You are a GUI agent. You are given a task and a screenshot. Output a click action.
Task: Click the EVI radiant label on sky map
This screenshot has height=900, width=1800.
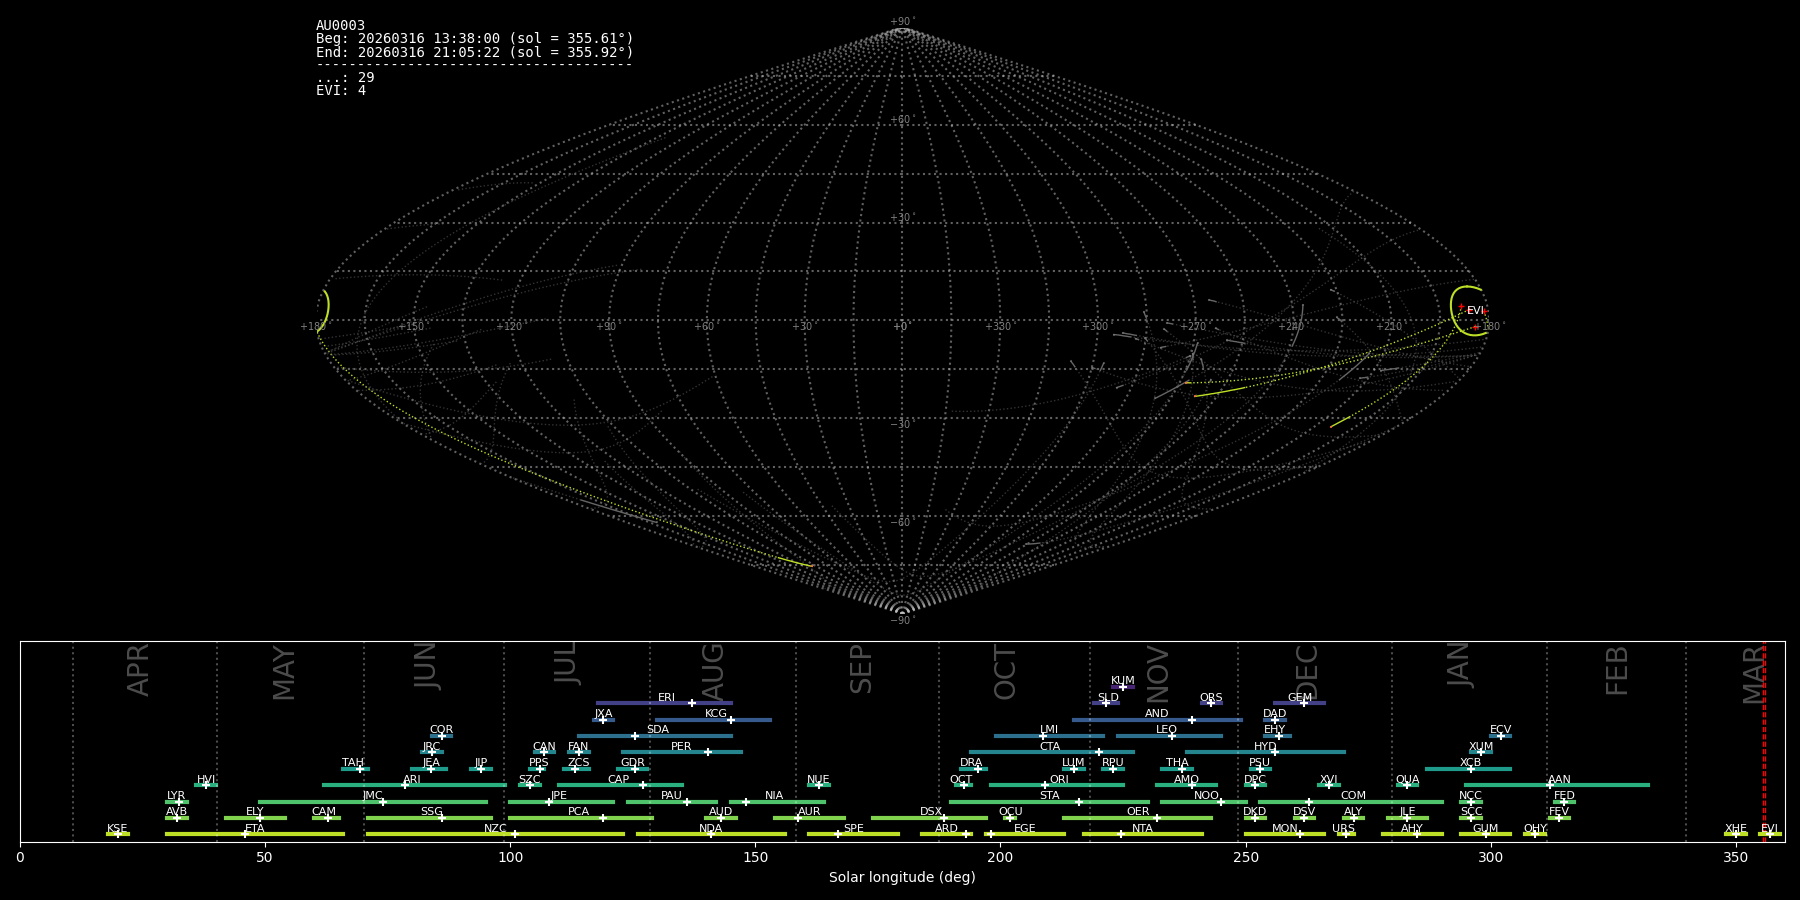tap(1475, 311)
